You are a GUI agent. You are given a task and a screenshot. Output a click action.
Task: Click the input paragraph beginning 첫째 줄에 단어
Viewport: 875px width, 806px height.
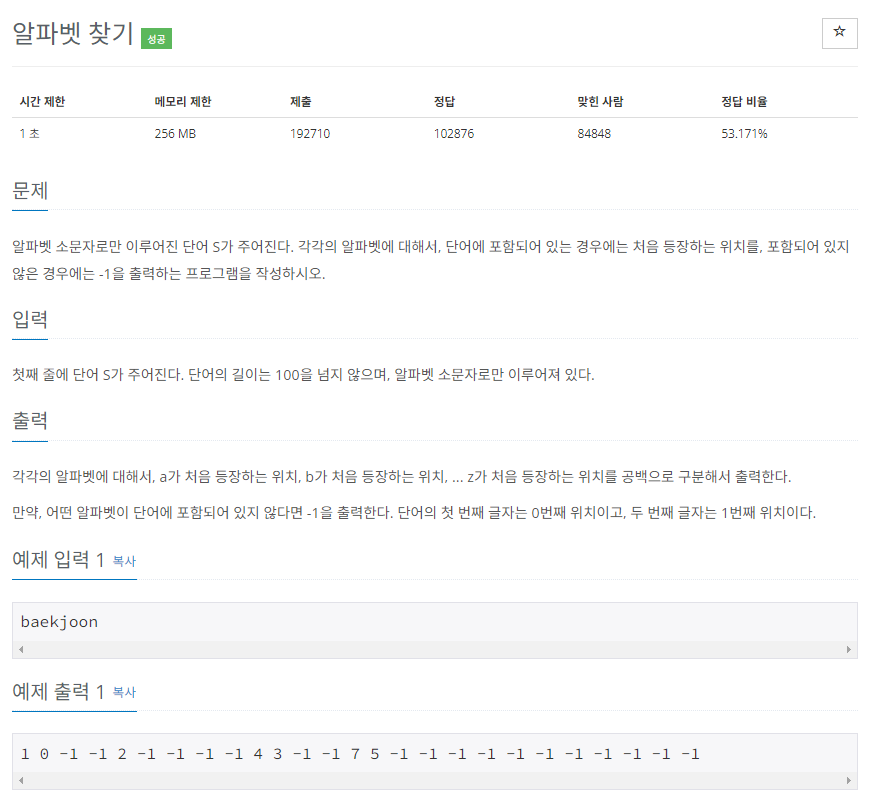[304, 375]
